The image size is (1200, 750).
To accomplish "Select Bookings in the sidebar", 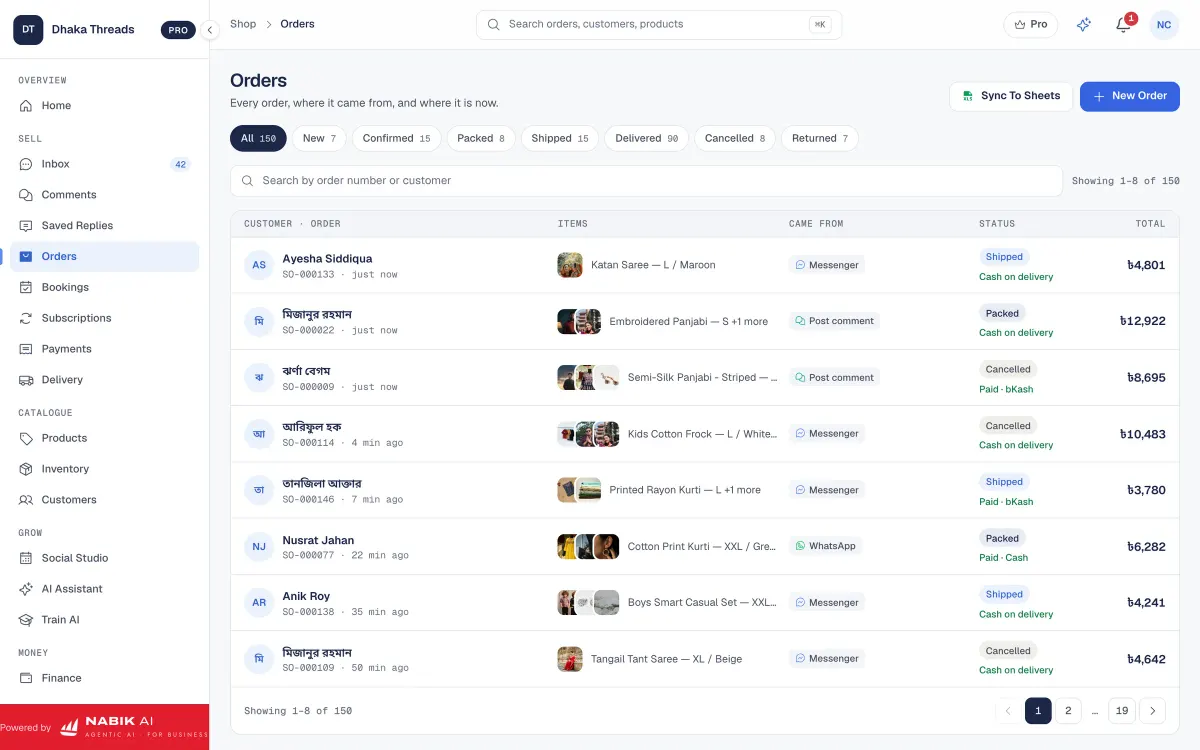I will click(x=104, y=287).
